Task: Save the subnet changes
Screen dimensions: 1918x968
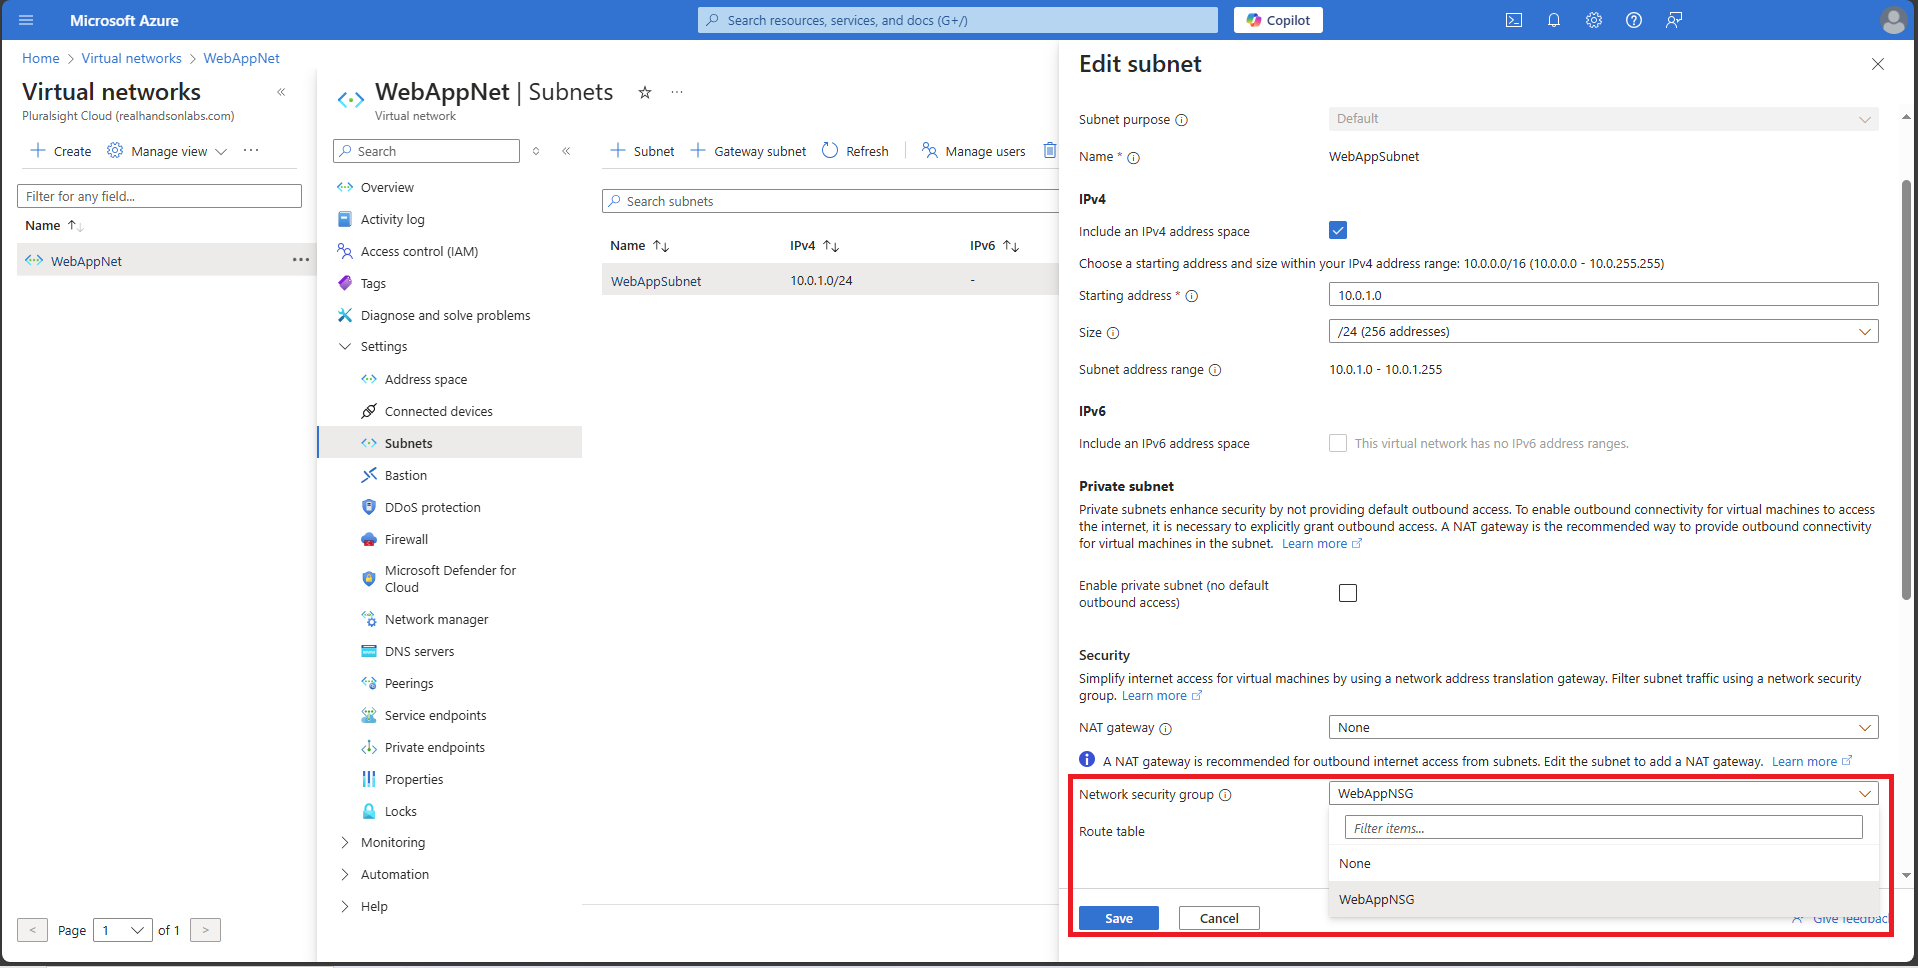Action: pyautogui.click(x=1119, y=918)
